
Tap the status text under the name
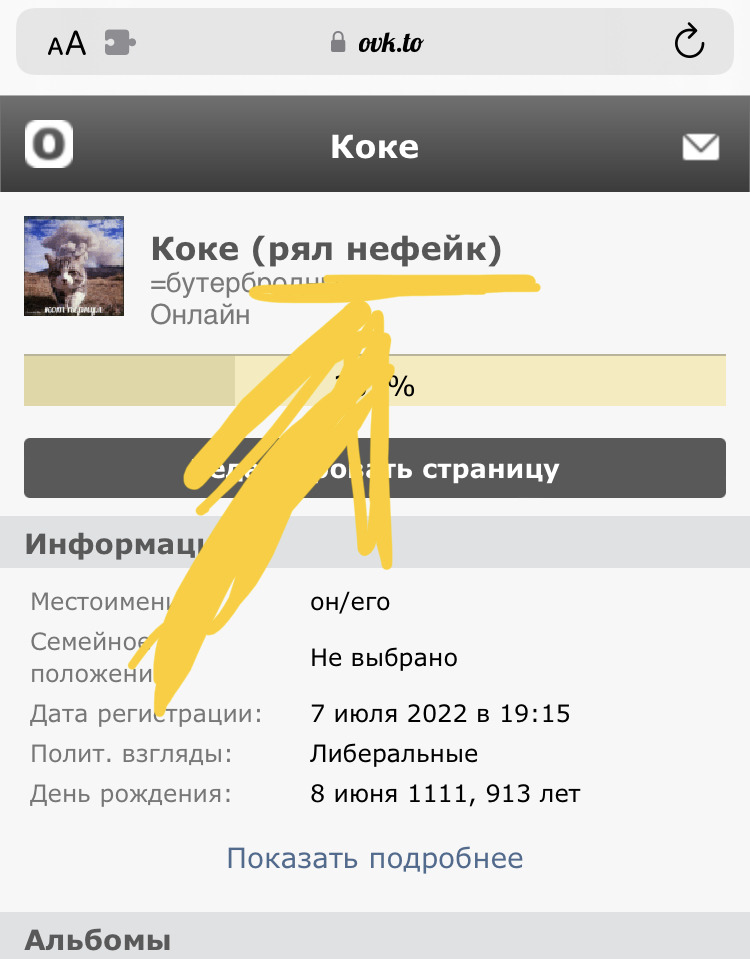tap(344, 283)
